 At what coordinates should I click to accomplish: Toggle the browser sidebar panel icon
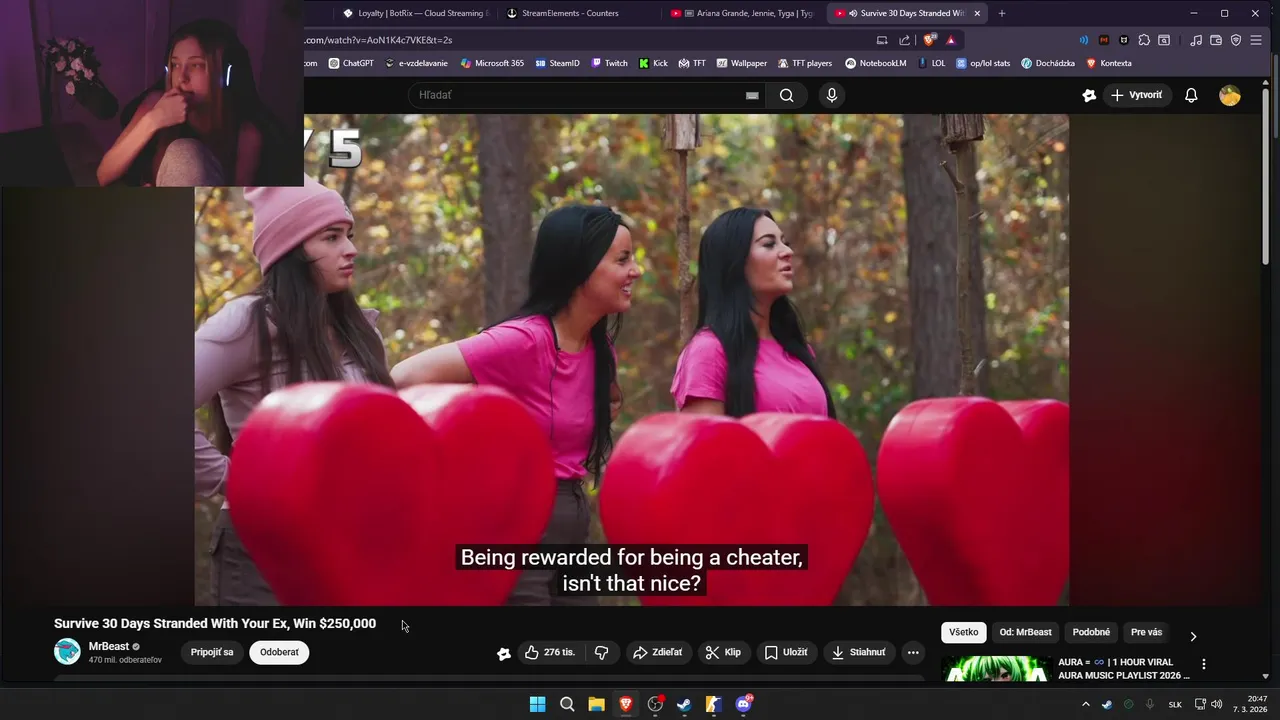[1164, 40]
